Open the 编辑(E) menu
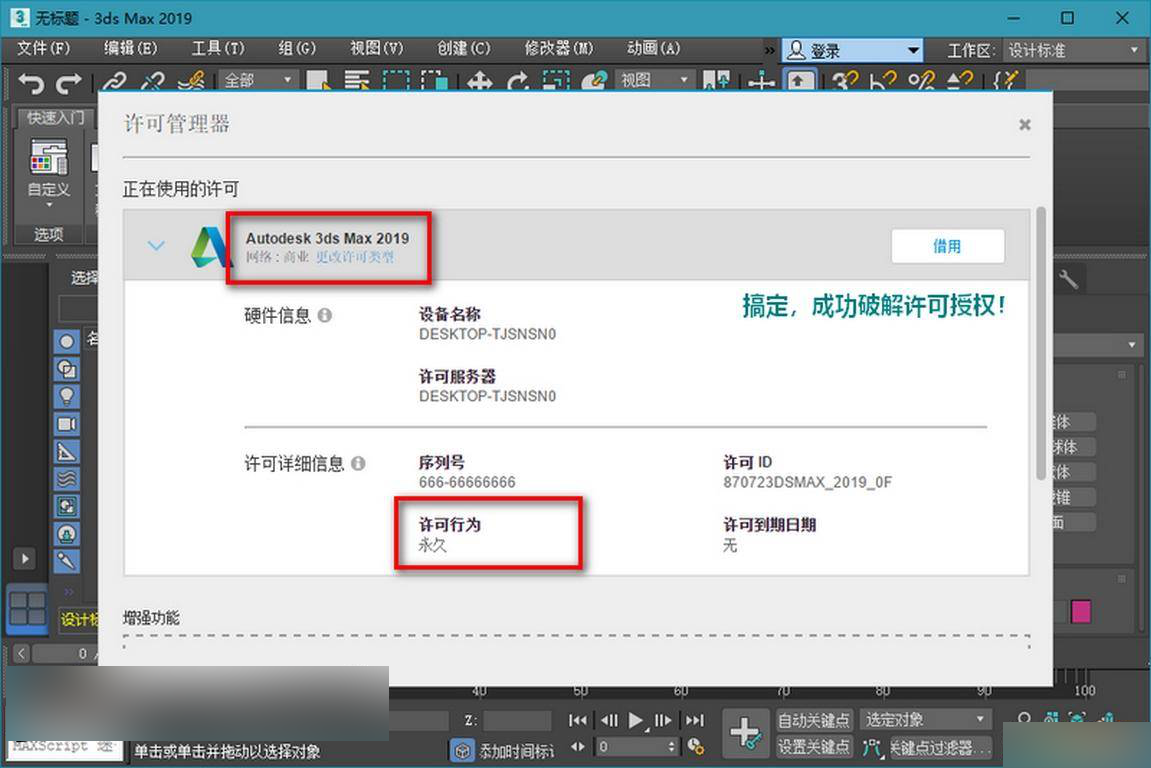 click(131, 48)
